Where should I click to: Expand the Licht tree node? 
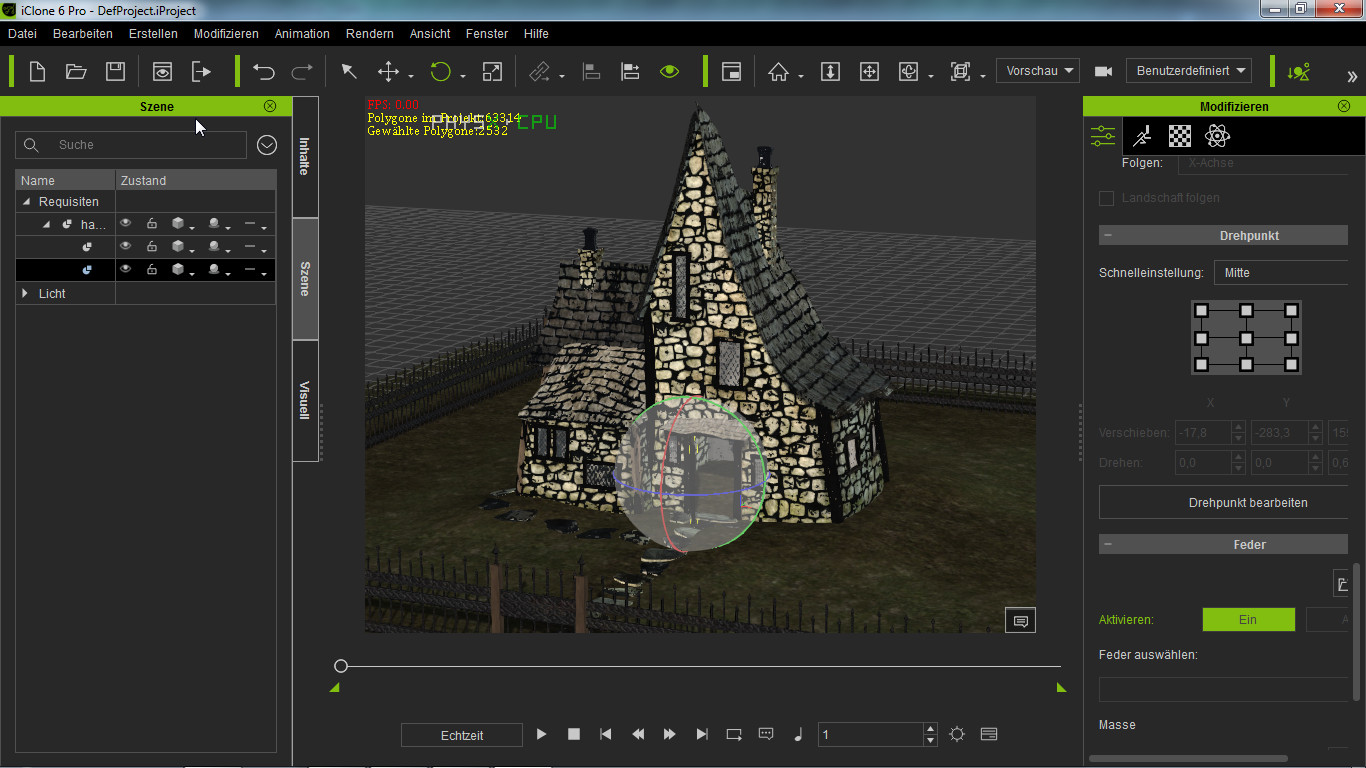point(26,294)
